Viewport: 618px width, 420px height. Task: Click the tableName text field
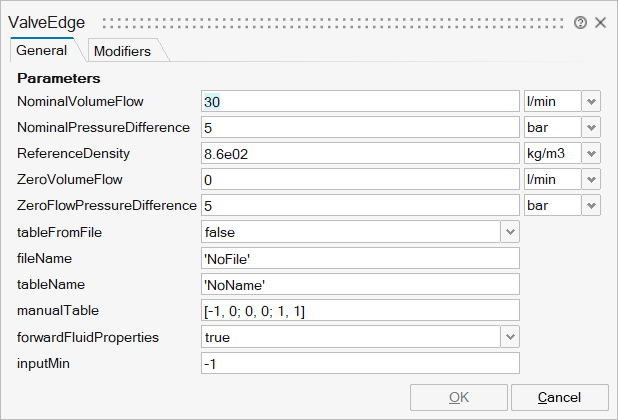(x=360, y=284)
